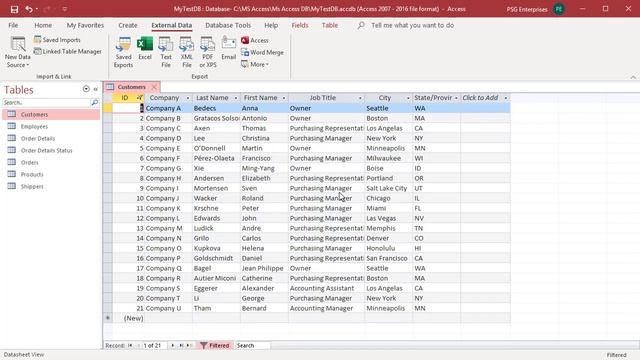This screenshot has width=640, height=360.
Task: Click the Goldschmidt last name cell
Action: [x=216, y=258]
